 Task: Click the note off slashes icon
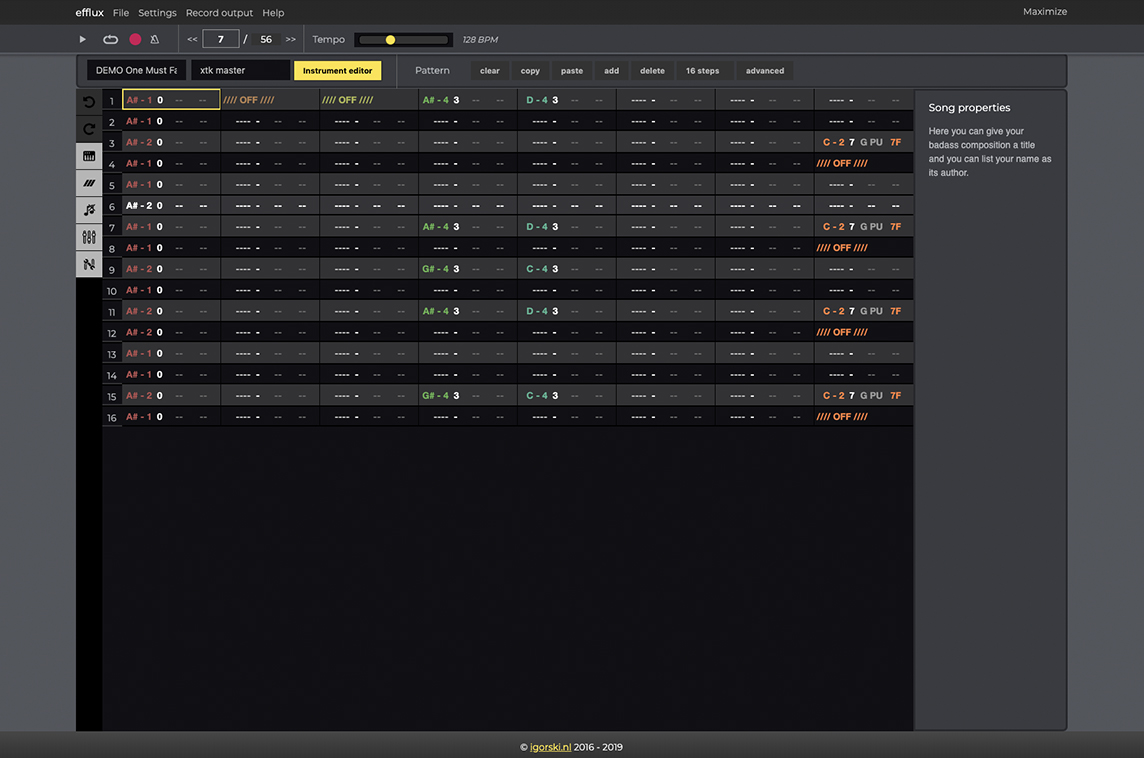89,183
